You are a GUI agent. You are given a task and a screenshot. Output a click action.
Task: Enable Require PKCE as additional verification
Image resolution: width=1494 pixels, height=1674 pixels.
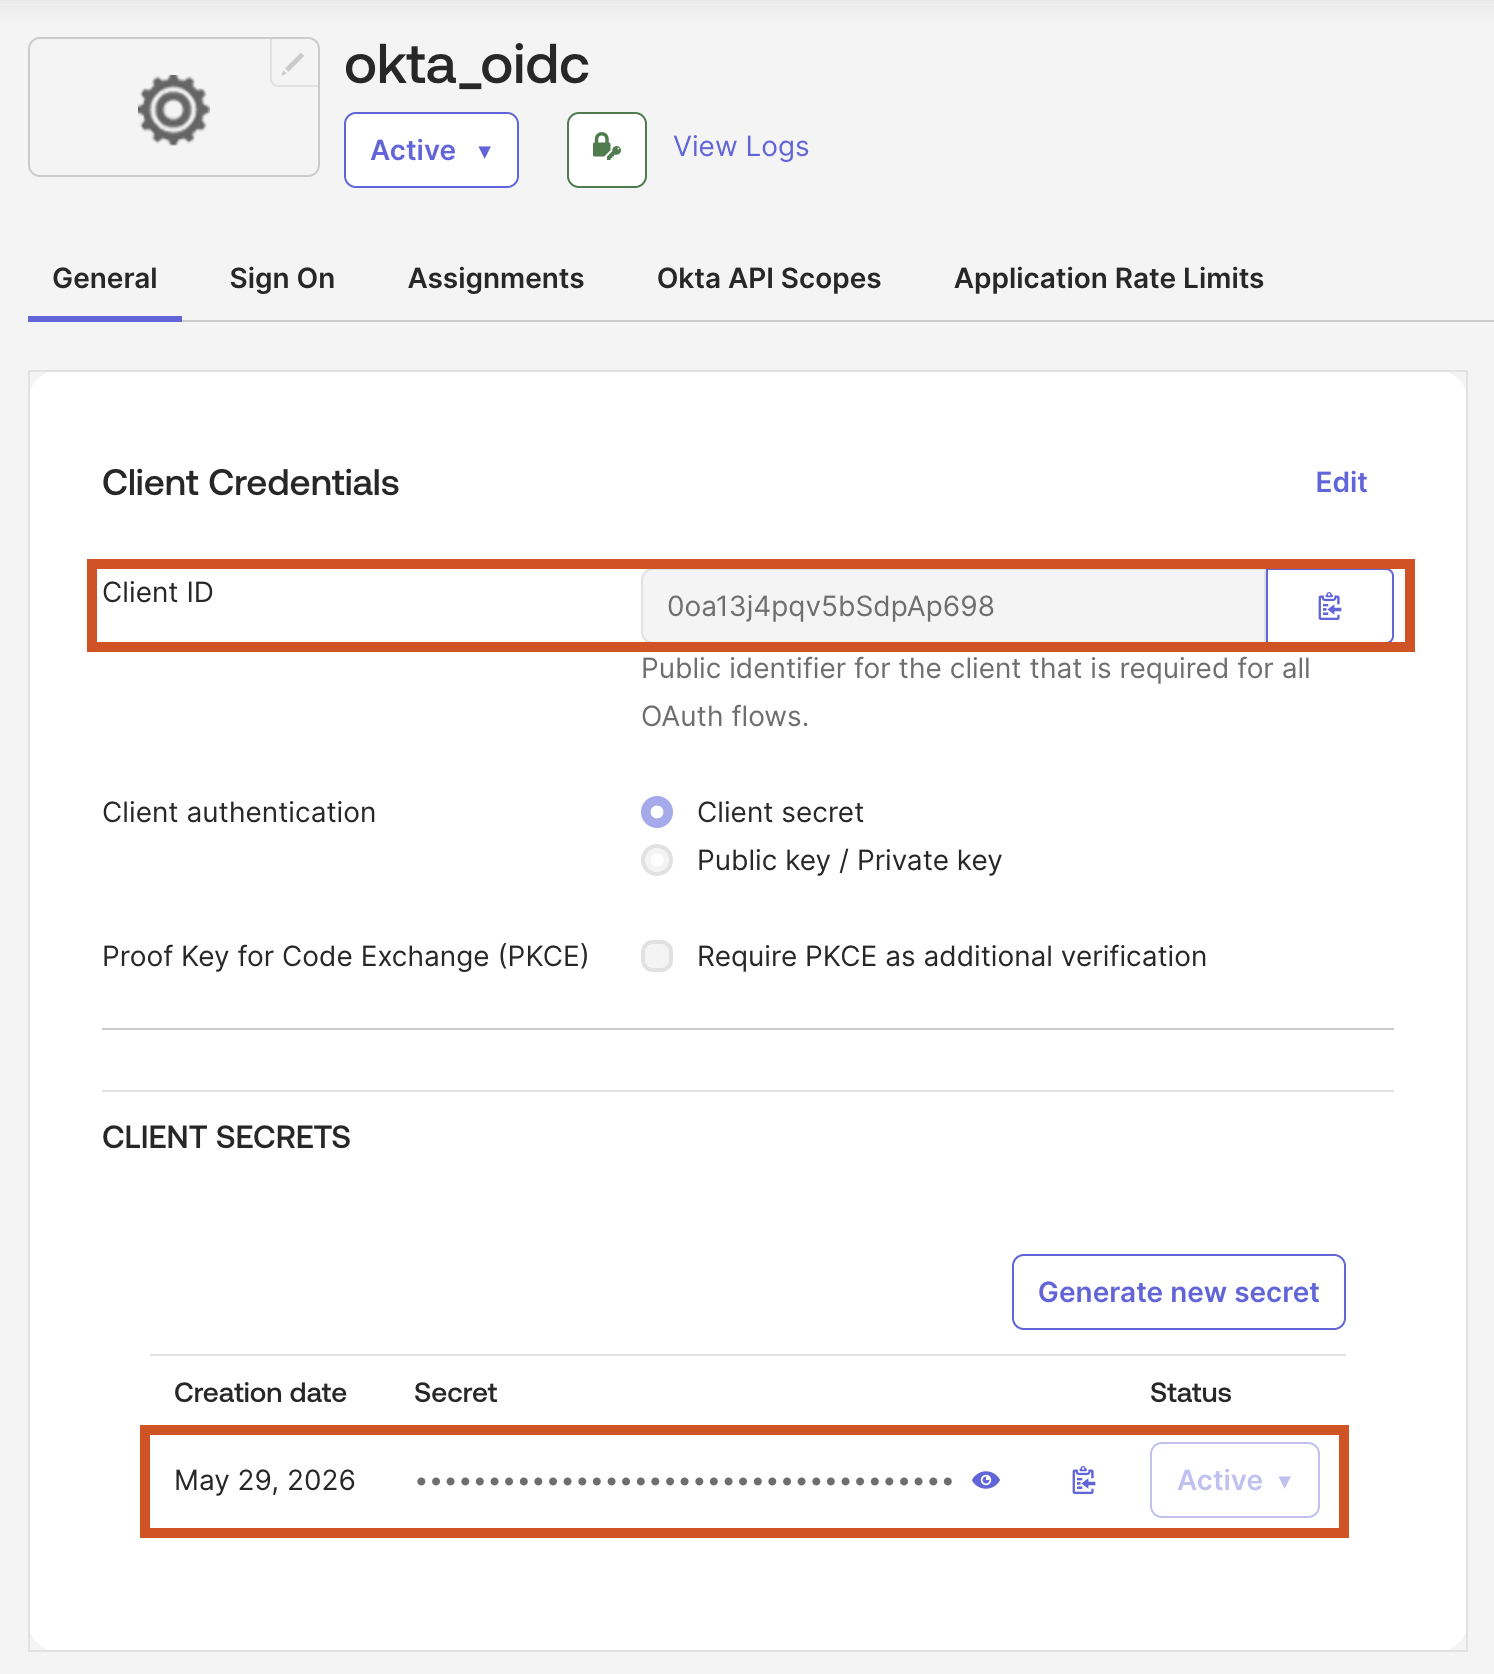point(657,956)
